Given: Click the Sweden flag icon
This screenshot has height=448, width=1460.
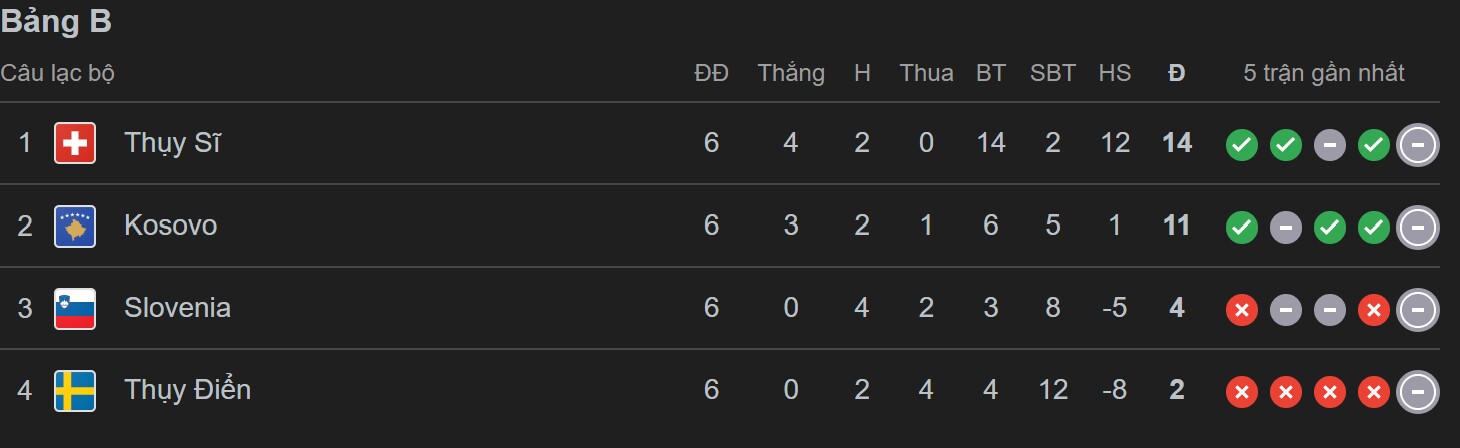Looking at the screenshot, I should [x=75, y=390].
